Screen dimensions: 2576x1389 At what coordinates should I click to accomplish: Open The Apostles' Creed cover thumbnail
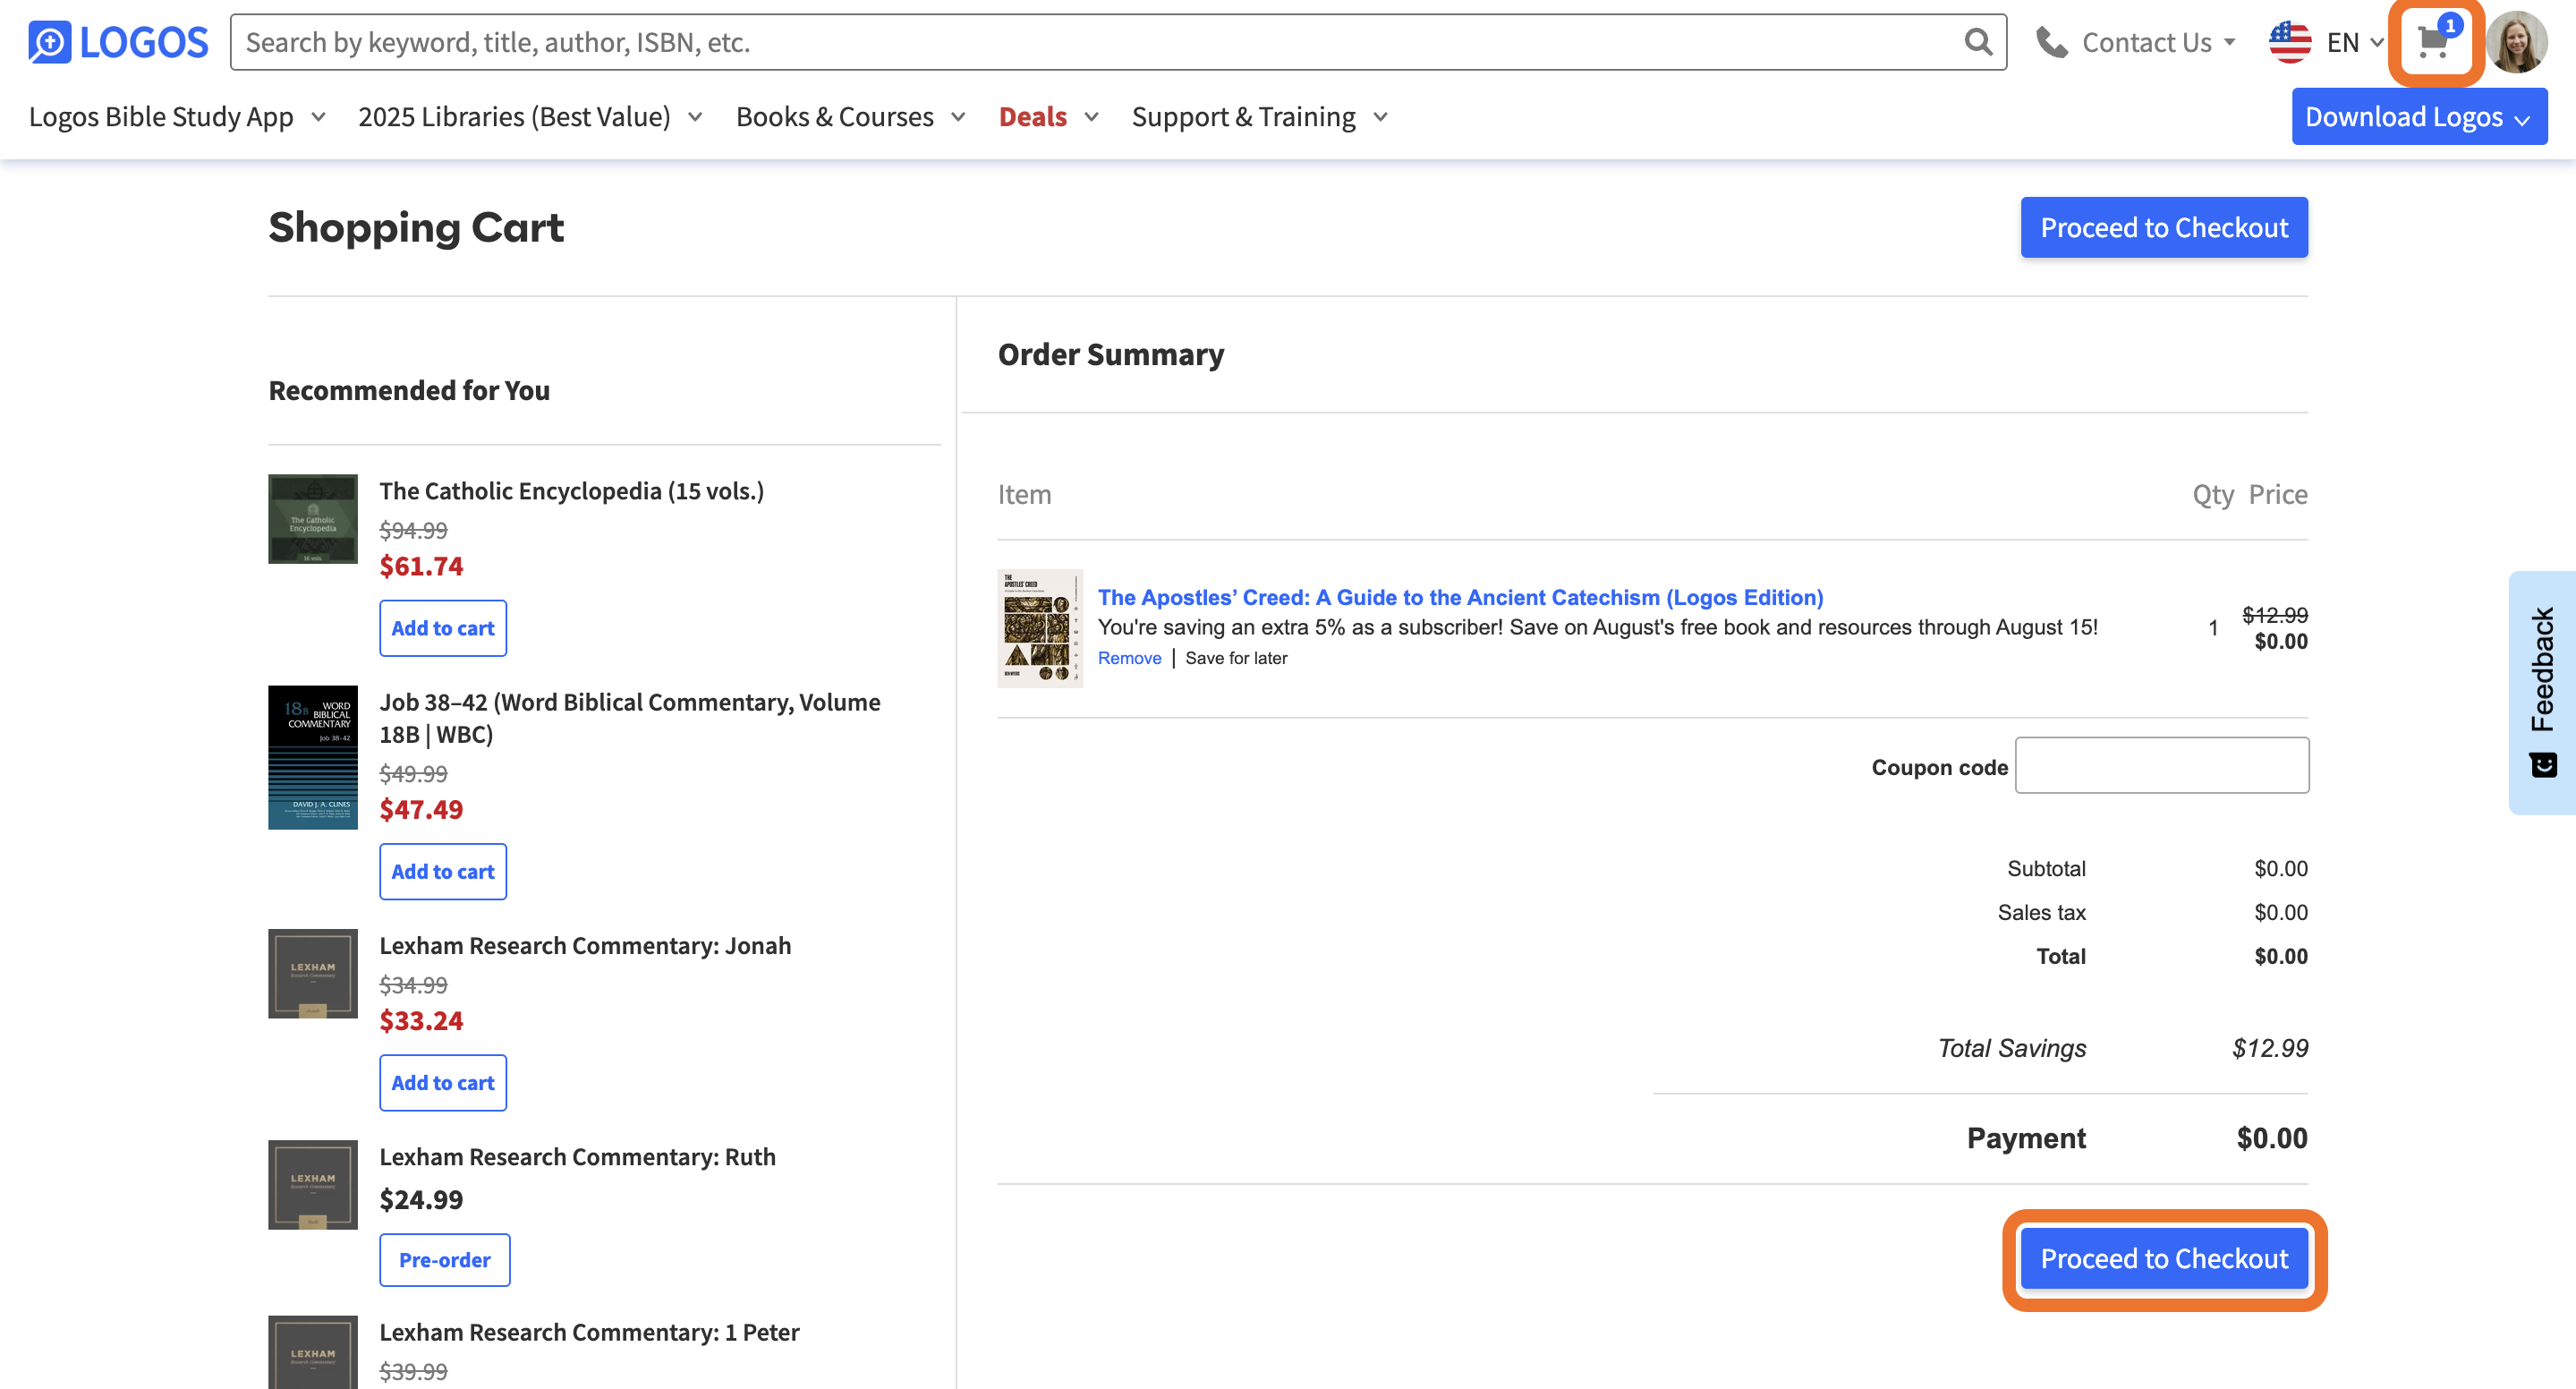click(x=1040, y=628)
